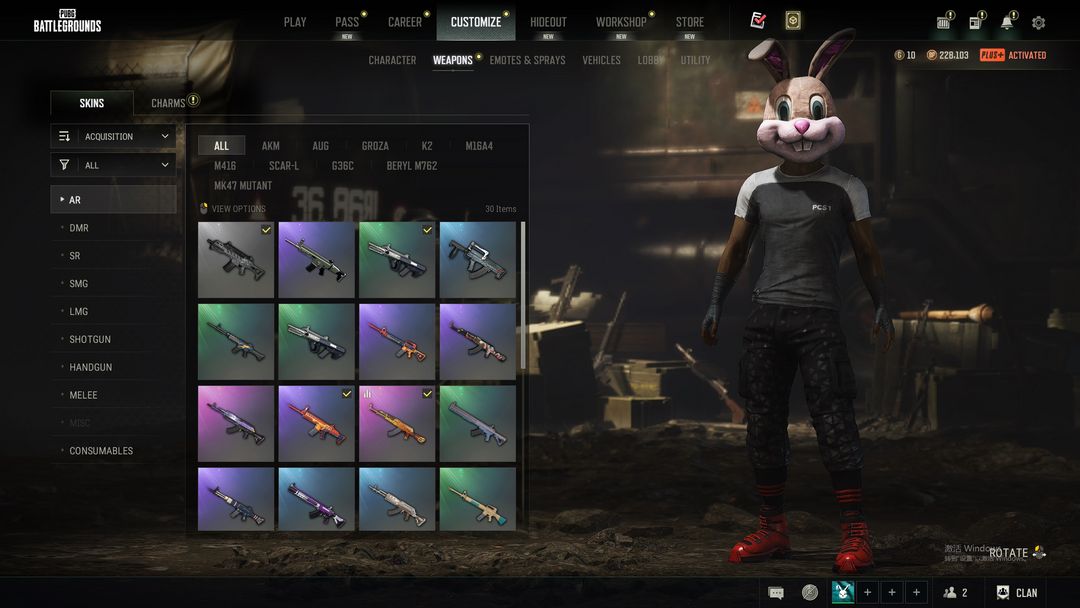1080x608 pixels.
Task: Switch to Emotes & Sprays sub-tab
Action: point(528,61)
